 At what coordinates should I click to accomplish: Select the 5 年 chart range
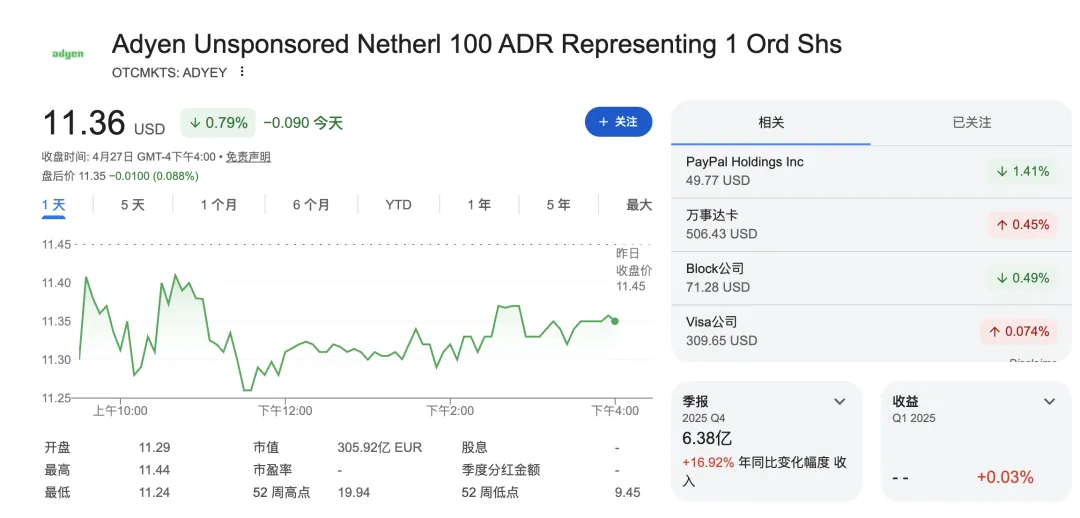559,205
